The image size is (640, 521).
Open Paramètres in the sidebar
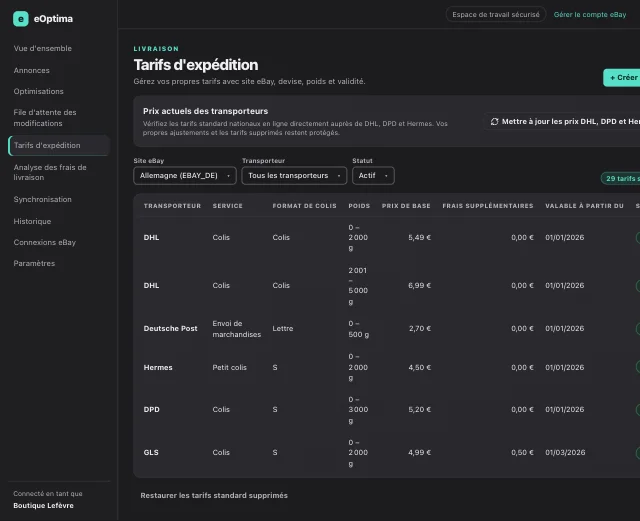[34, 263]
